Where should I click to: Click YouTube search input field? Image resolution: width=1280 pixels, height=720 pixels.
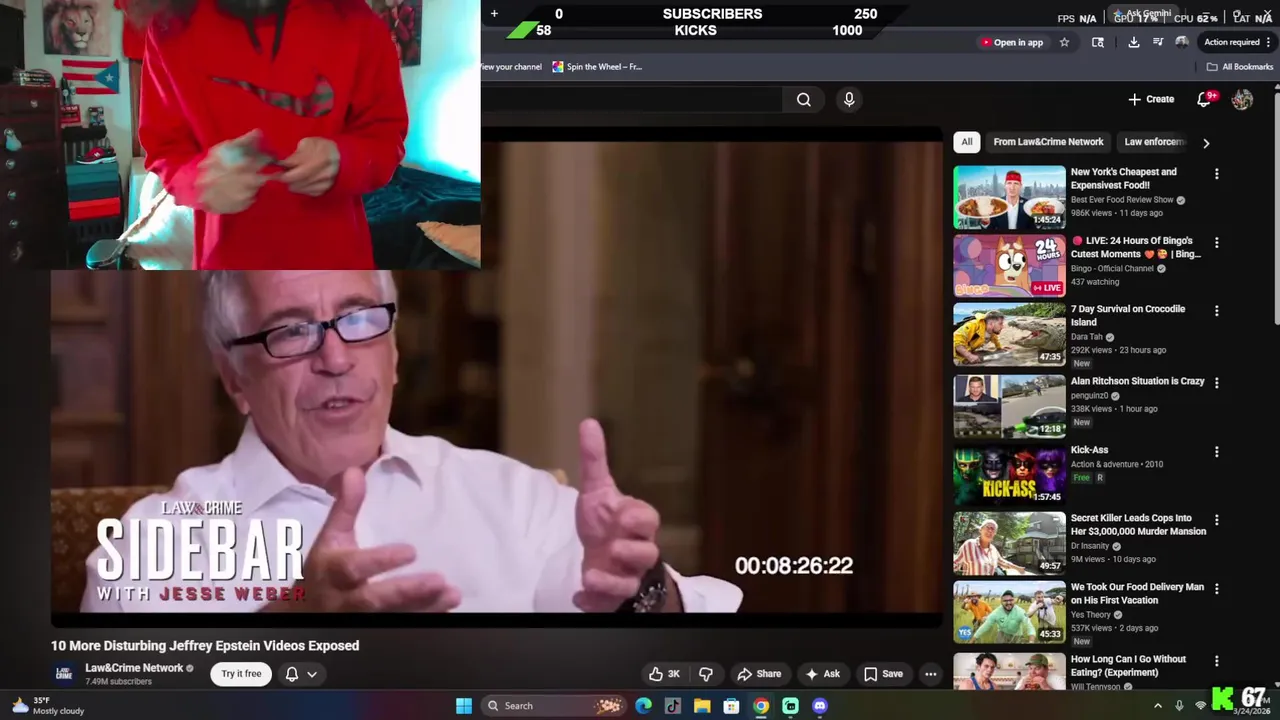(632, 99)
